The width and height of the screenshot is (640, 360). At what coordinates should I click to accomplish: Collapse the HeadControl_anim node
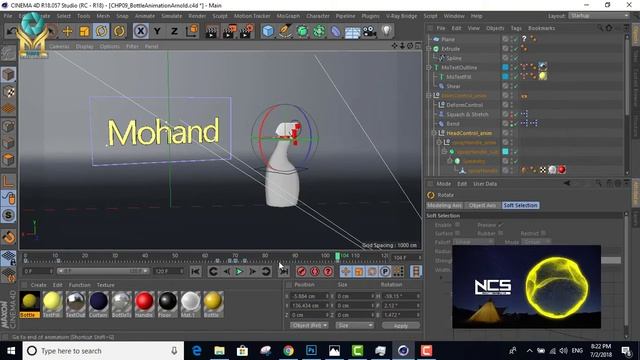(434, 133)
